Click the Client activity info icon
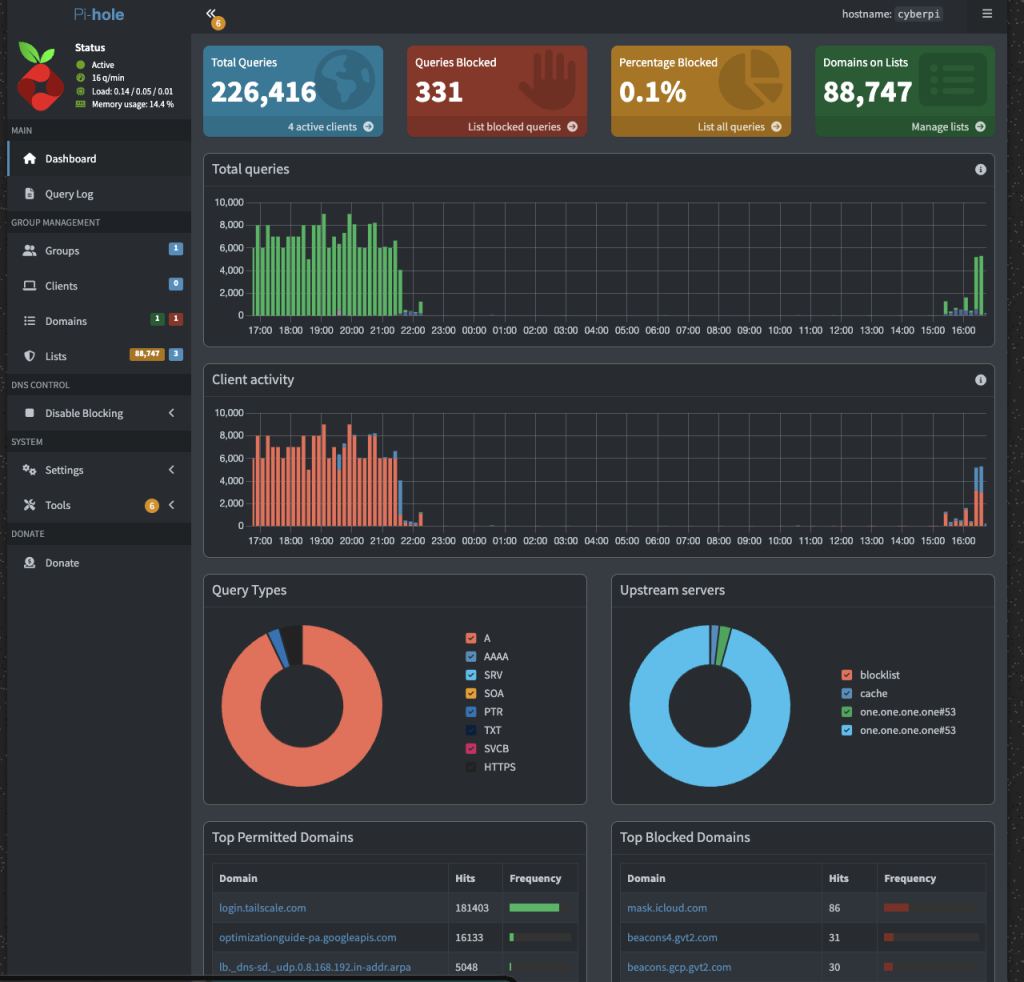Screen dimensions: 1024x982 [980, 380]
